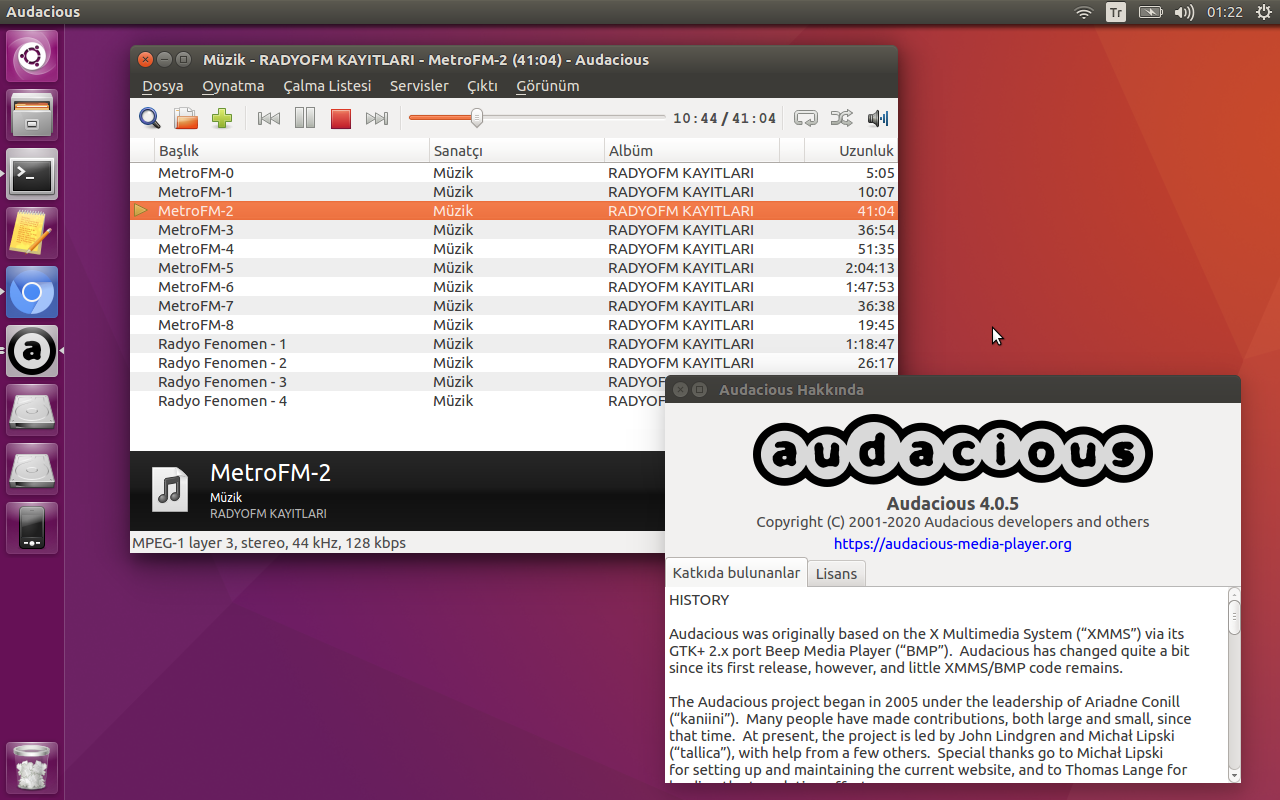Switch to the Katkıda bulunanlar tab

[736, 573]
